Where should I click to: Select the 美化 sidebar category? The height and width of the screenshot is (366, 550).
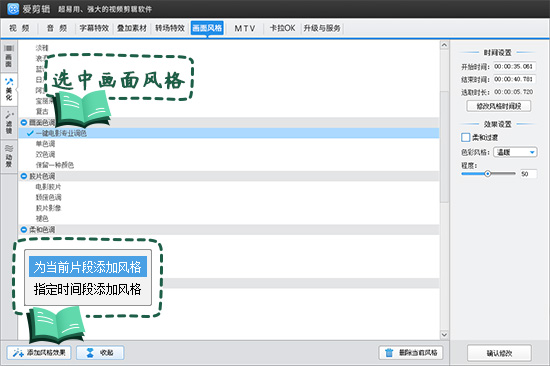pyautogui.click(x=9, y=89)
